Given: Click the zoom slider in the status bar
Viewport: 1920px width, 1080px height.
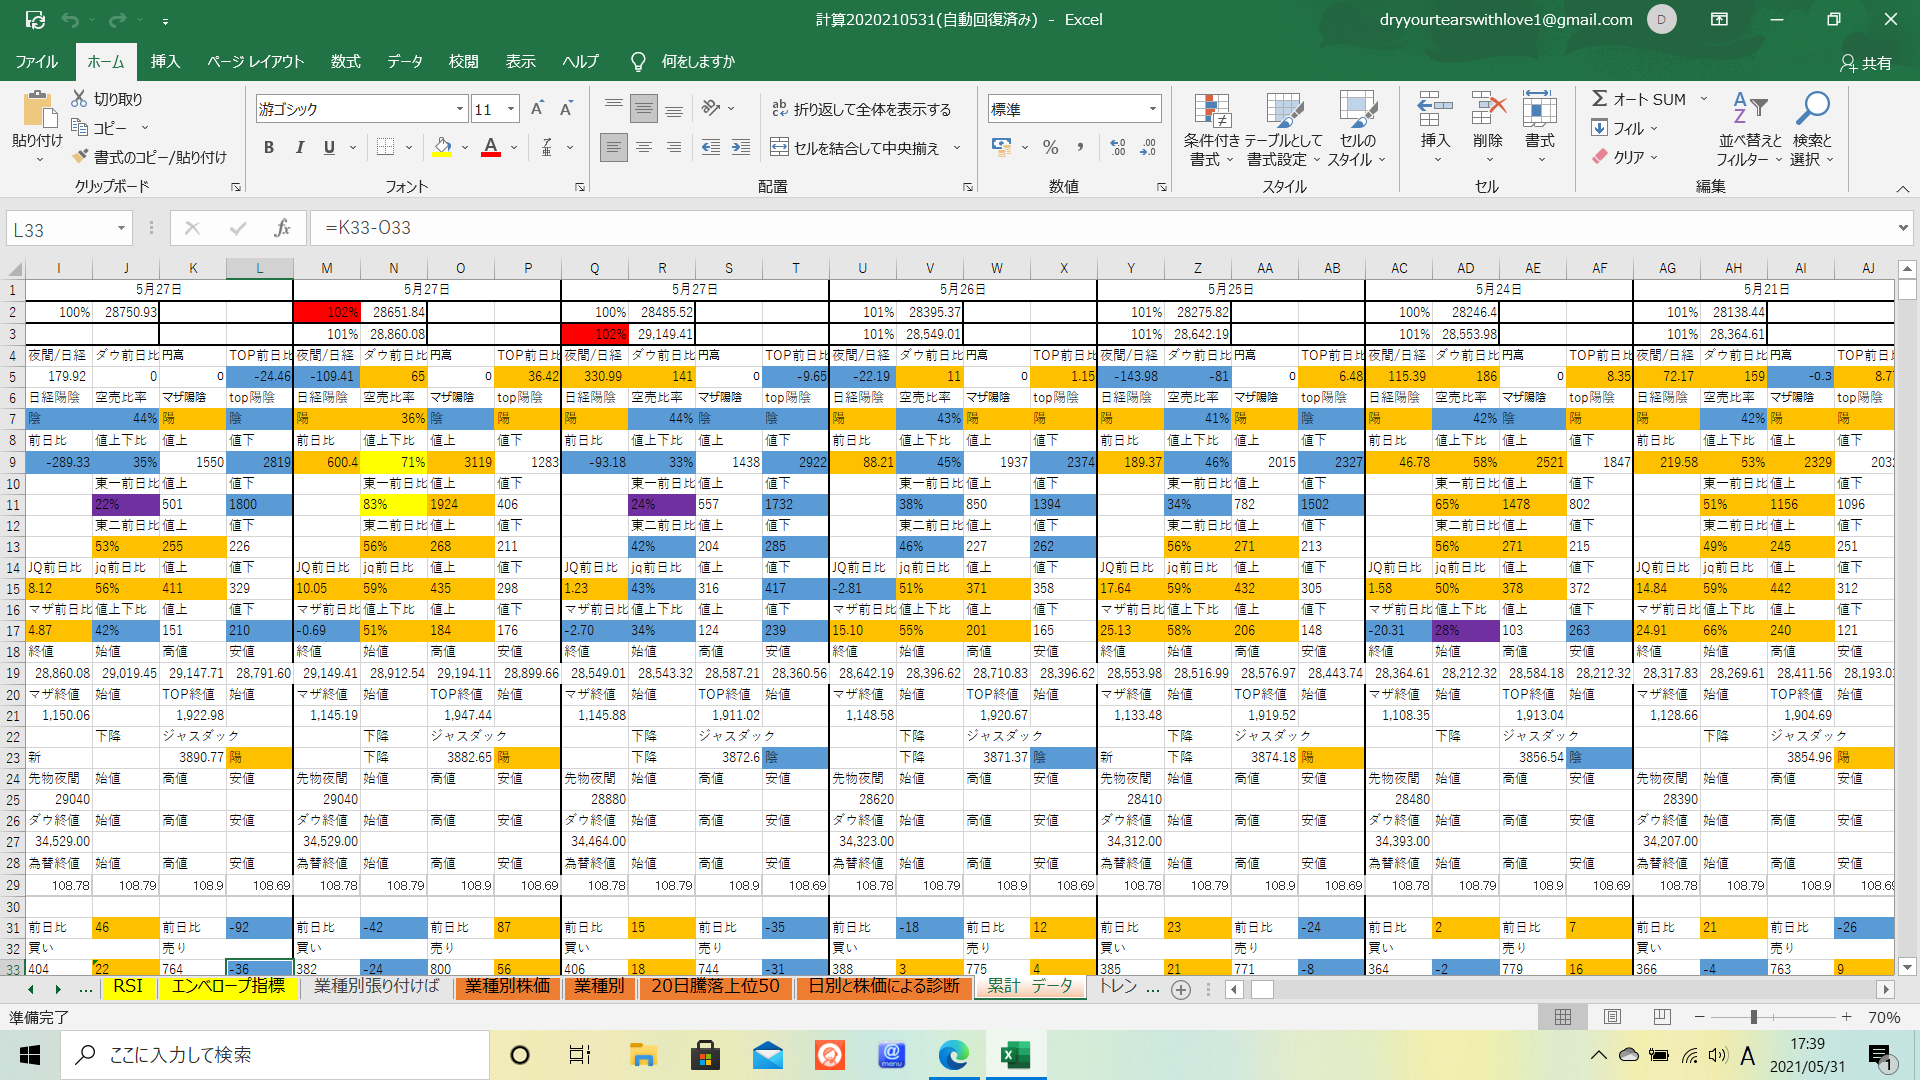Looking at the screenshot, I should [x=1753, y=1017].
